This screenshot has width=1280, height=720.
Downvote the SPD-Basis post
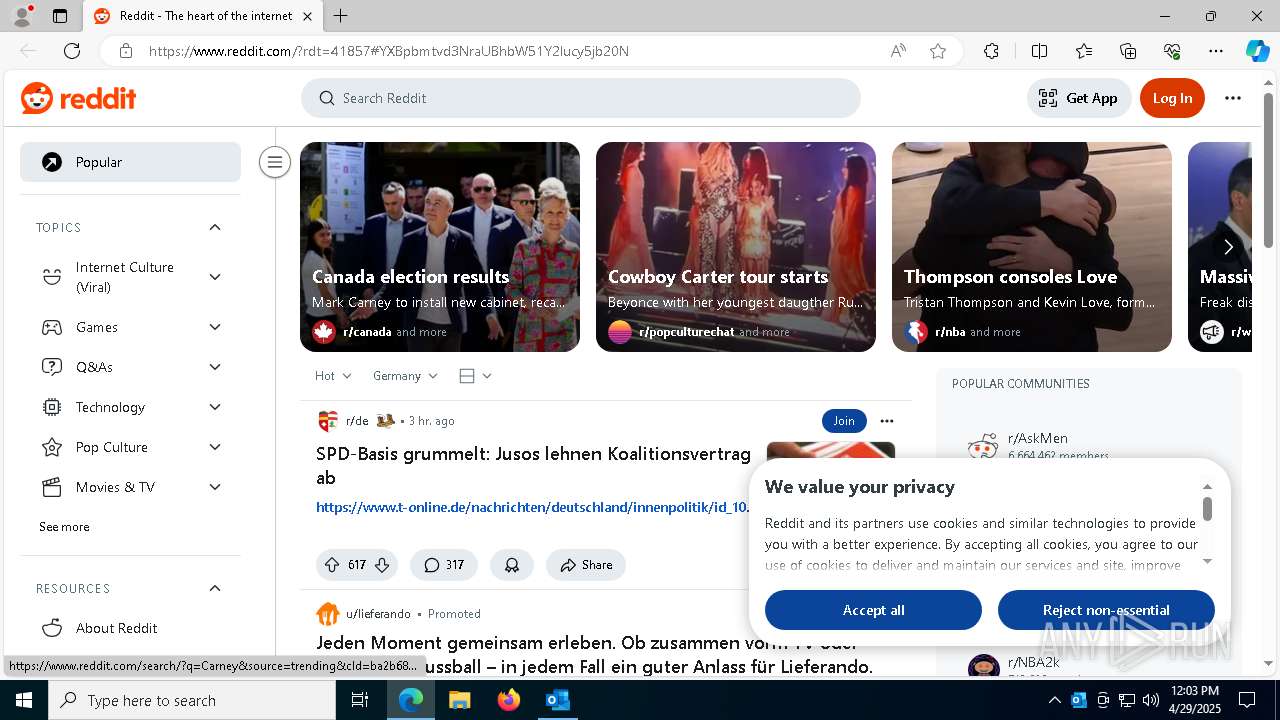tap(382, 565)
